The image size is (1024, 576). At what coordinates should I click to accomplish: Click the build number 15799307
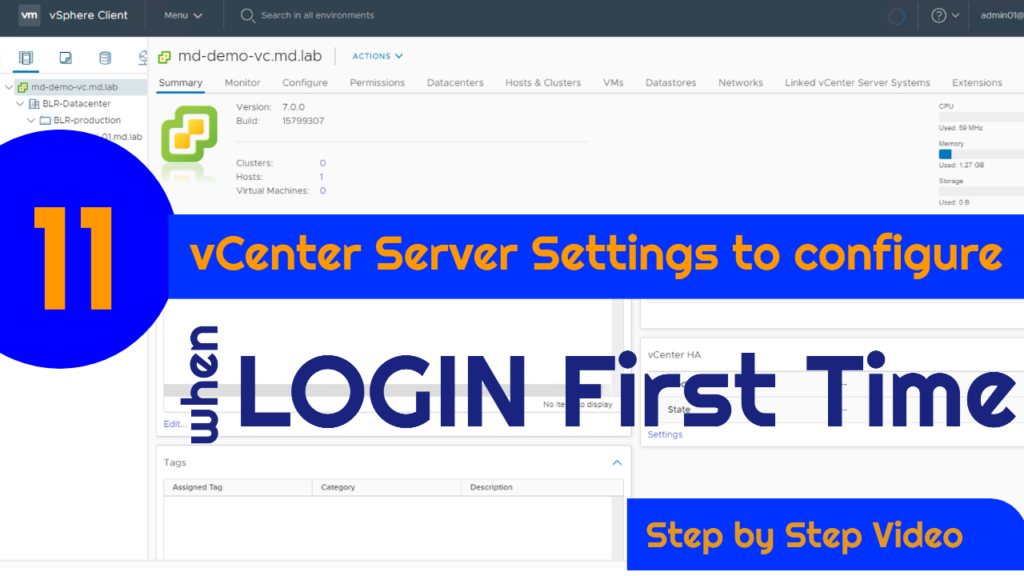303,121
